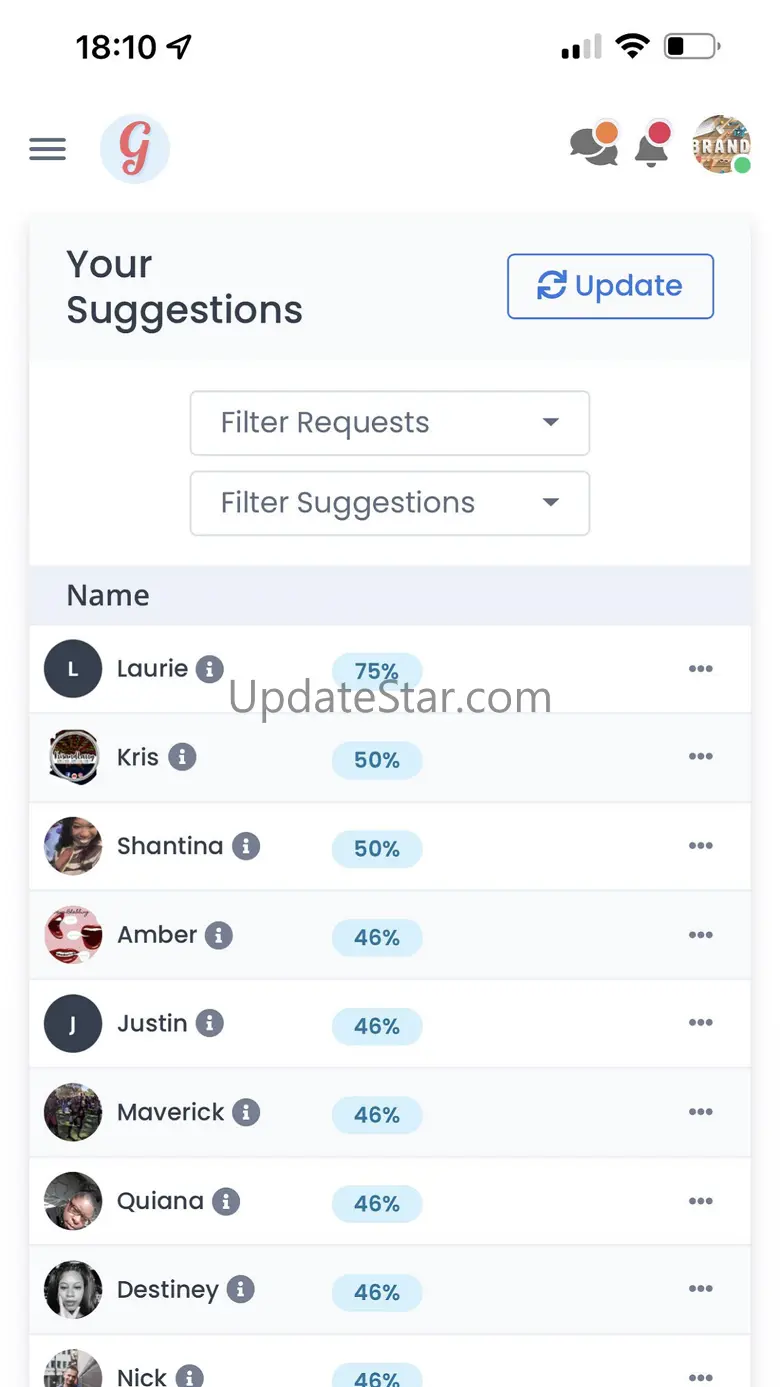Show info for Destiney
Screen dimensions: 780x1387
point(240,1289)
